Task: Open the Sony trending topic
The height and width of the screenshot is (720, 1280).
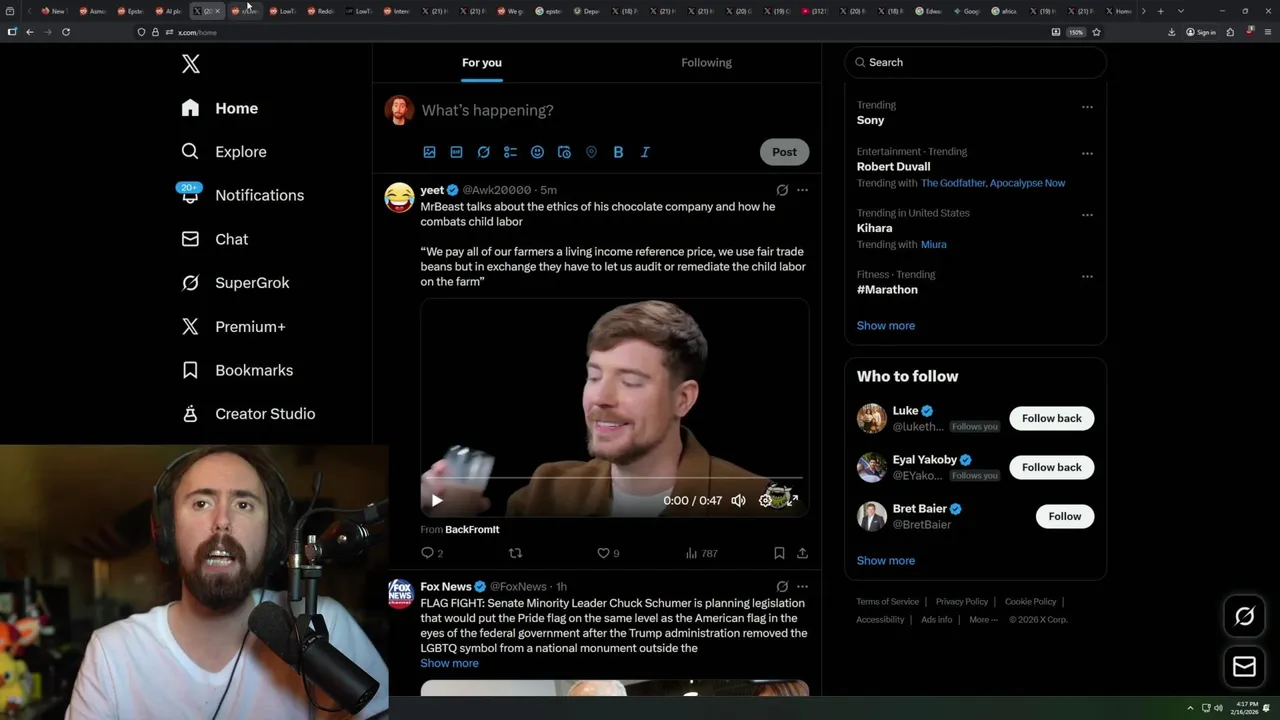Action: 870,120
